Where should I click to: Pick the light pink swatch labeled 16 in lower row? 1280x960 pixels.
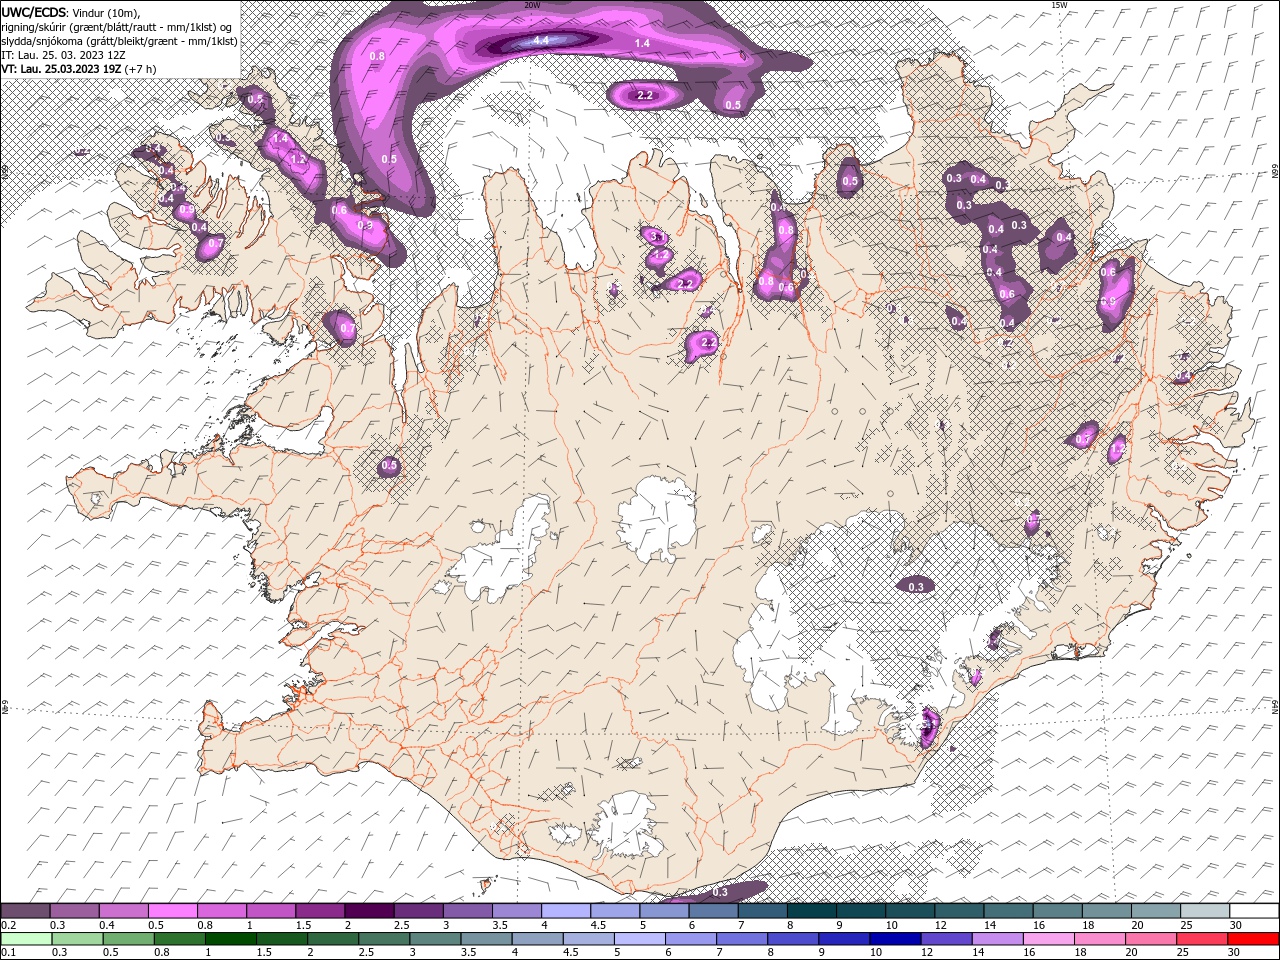coord(1048,938)
